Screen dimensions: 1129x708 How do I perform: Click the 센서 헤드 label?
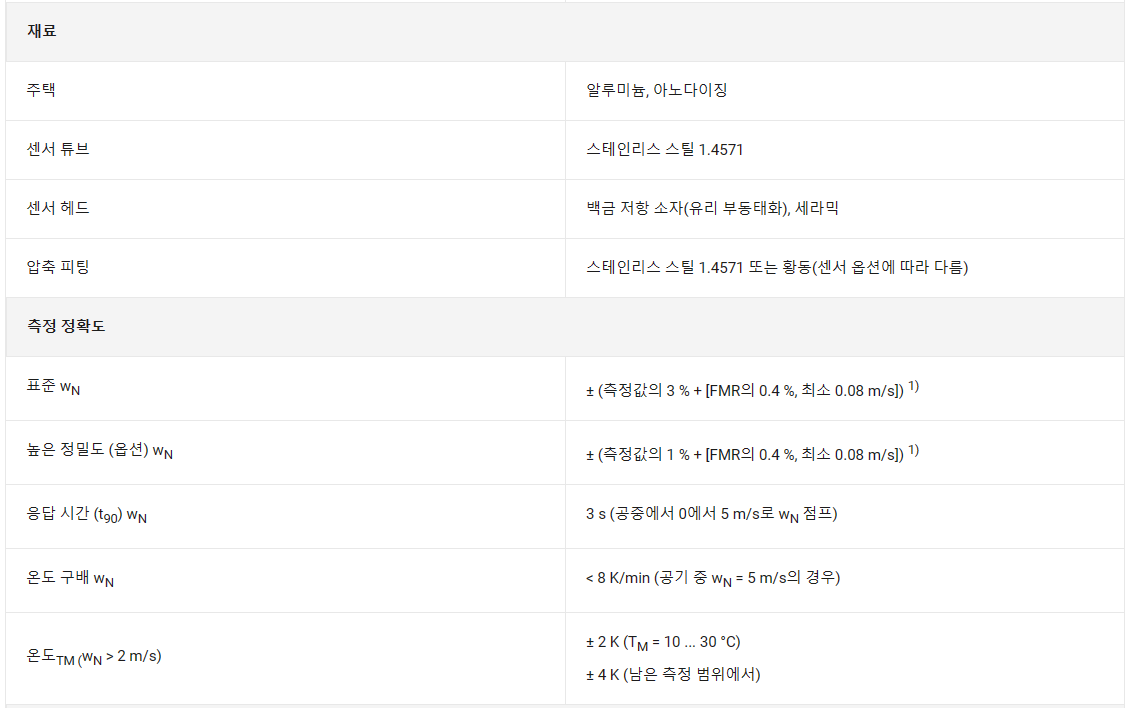coord(58,208)
